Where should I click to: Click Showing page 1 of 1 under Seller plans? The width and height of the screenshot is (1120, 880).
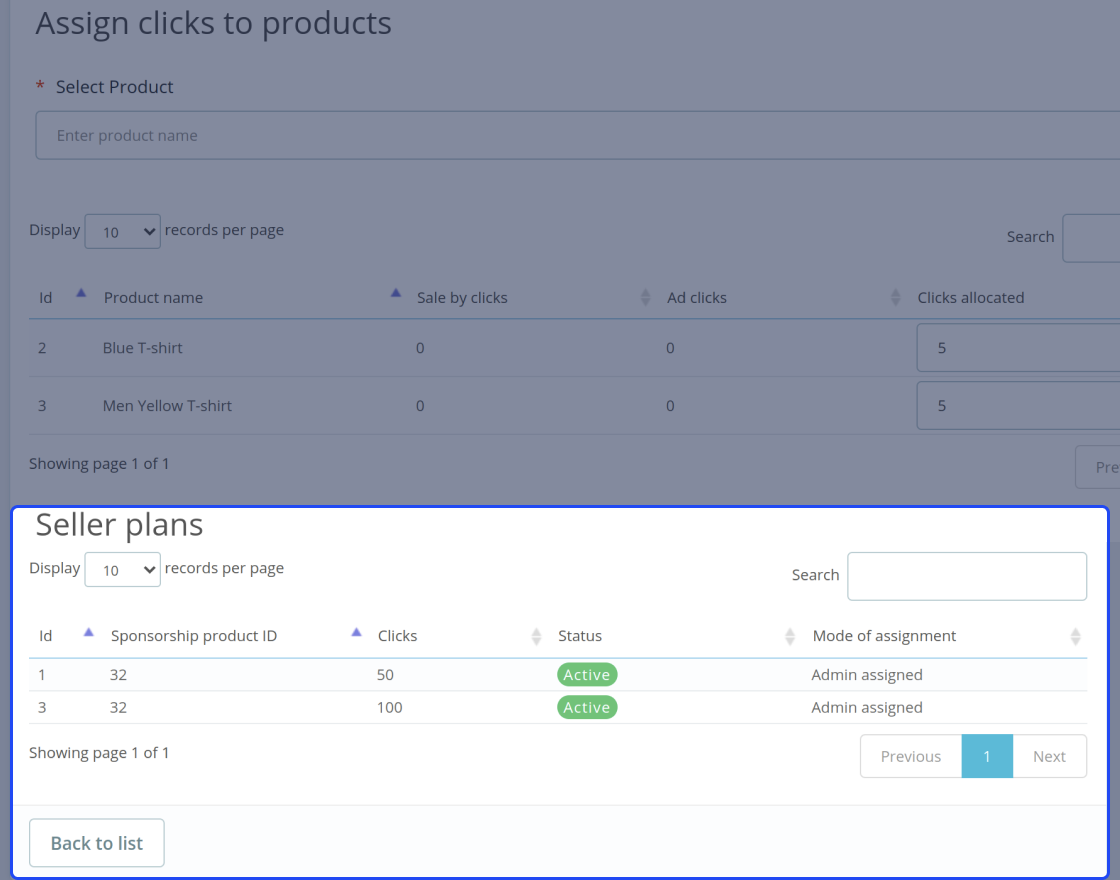click(99, 752)
